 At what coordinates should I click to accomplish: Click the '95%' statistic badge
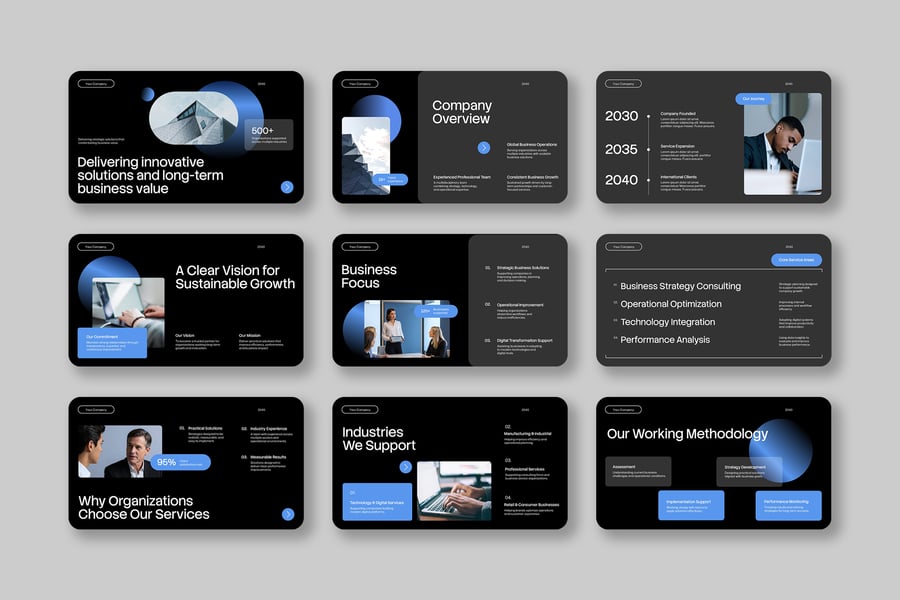click(x=180, y=462)
